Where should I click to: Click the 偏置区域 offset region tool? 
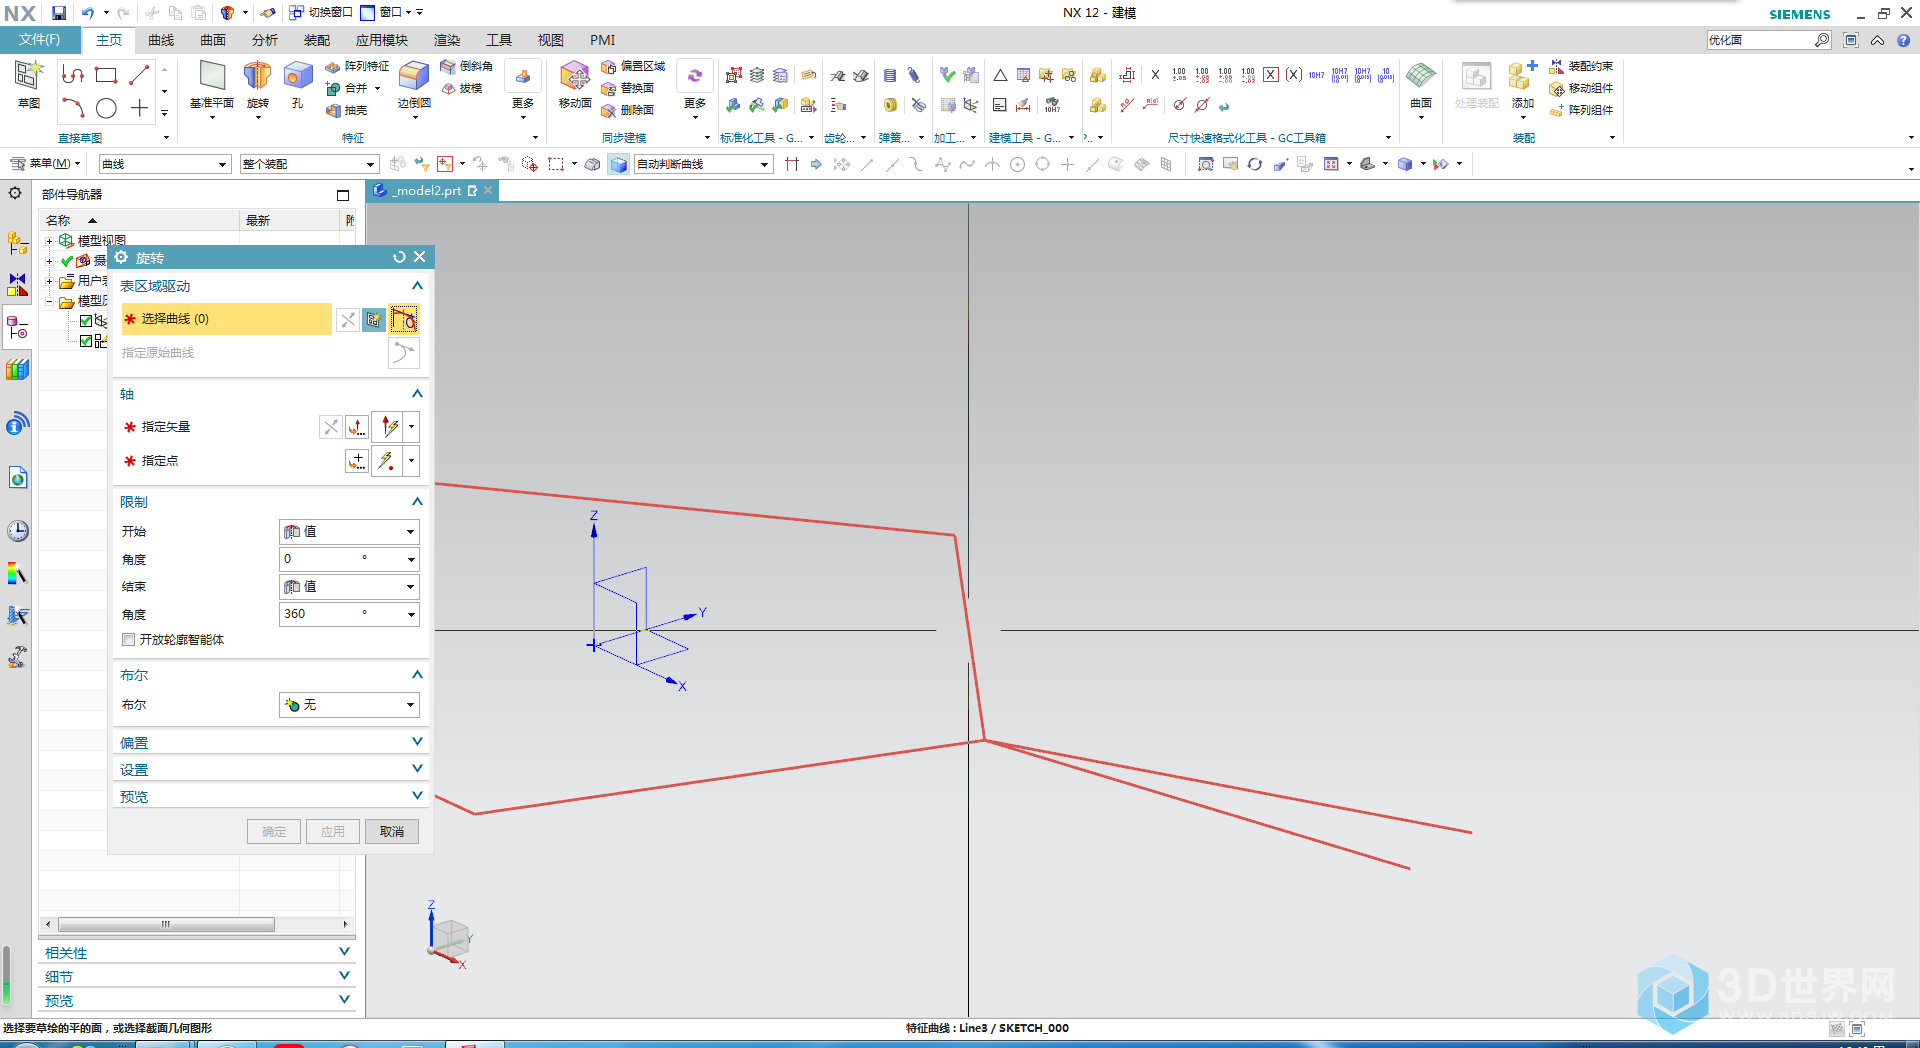(633, 66)
